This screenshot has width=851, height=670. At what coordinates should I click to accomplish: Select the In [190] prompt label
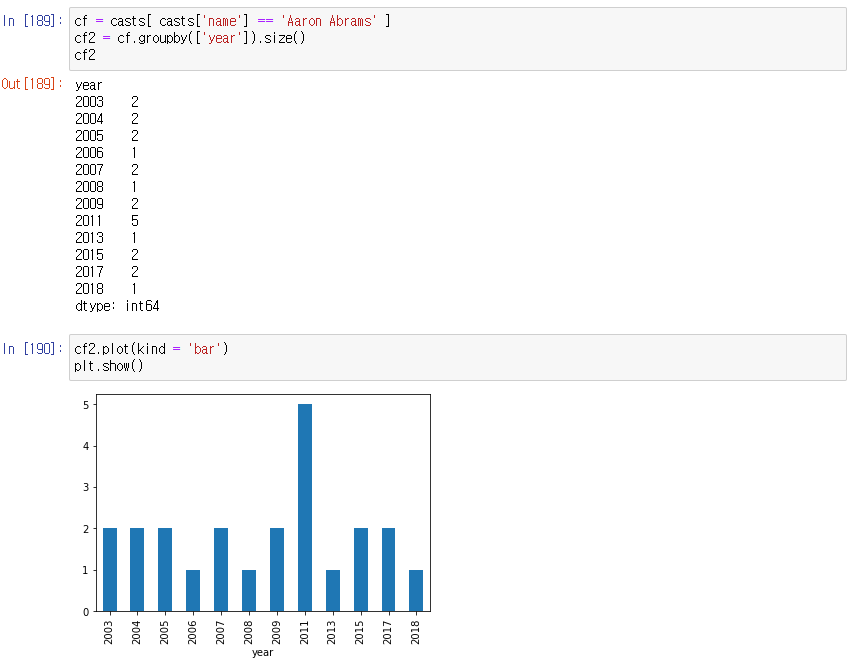point(32,349)
